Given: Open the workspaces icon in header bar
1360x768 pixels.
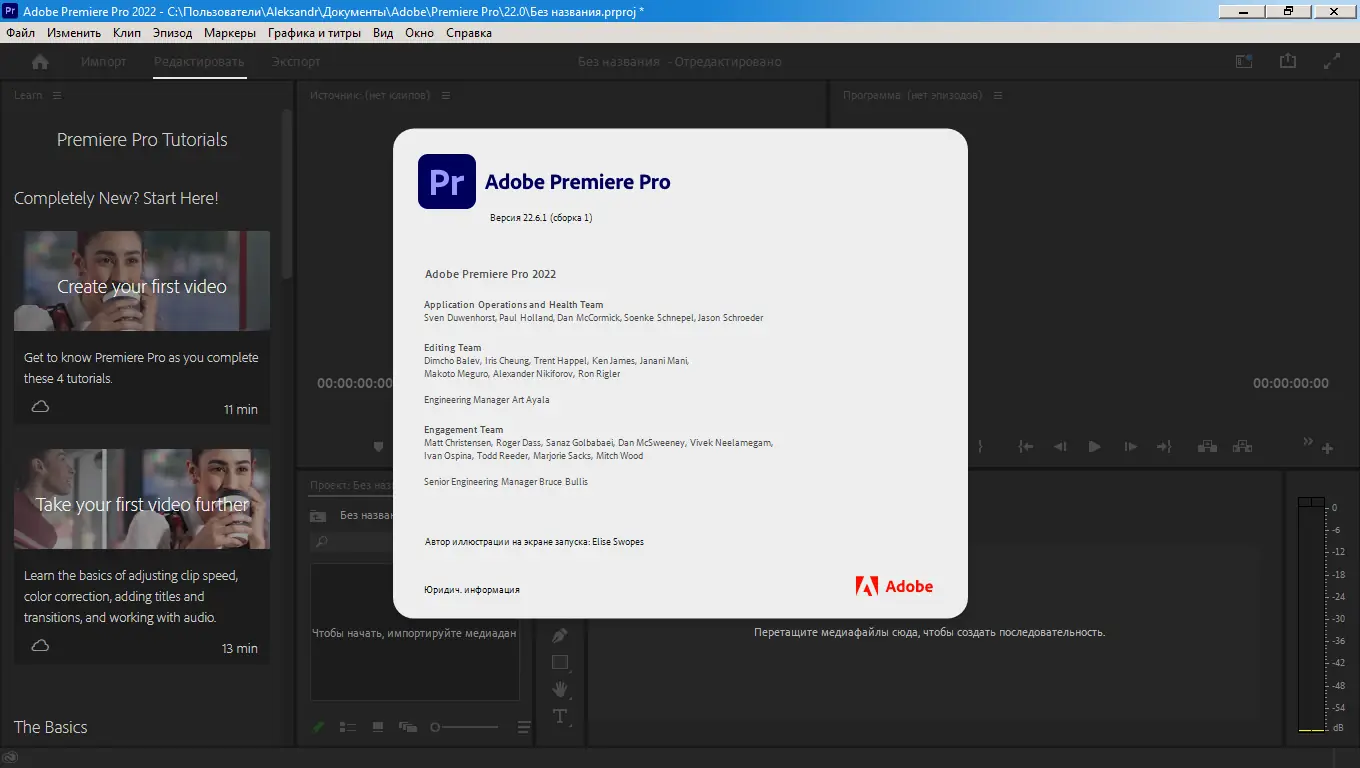Looking at the screenshot, I should tap(1244, 61).
